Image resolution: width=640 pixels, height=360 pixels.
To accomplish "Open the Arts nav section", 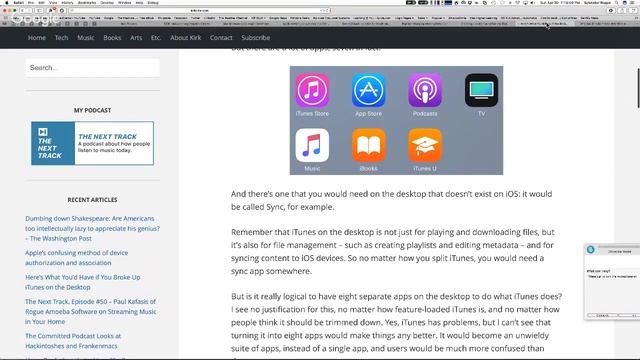I will [x=136, y=38].
